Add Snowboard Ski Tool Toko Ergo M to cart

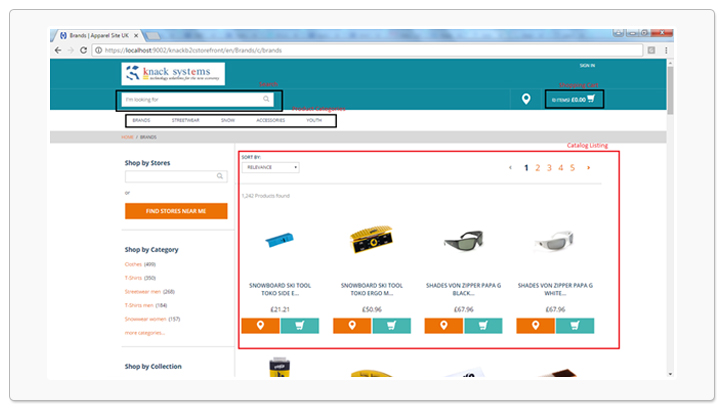pos(392,326)
